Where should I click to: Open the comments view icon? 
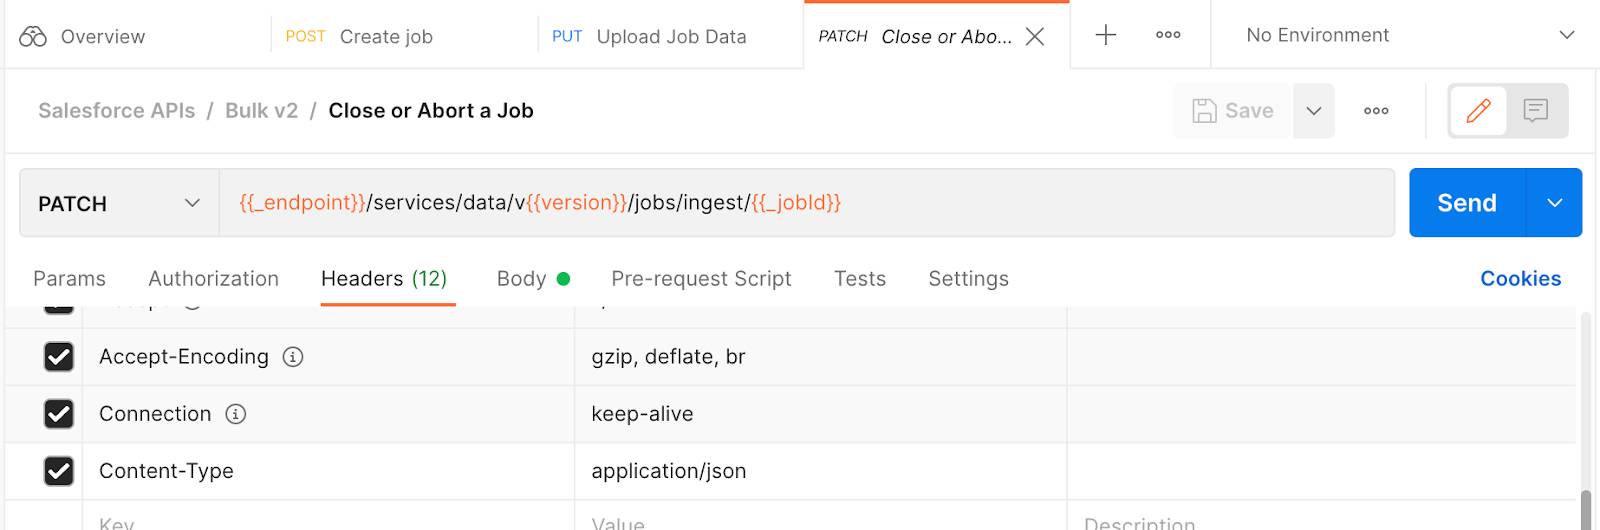pyautogui.click(x=1536, y=111)
